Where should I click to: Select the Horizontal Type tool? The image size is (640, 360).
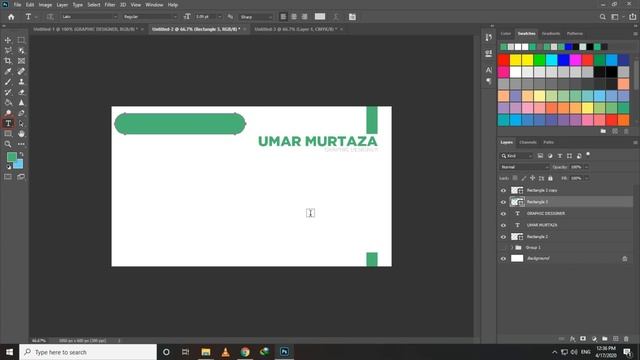coord(8,123)
